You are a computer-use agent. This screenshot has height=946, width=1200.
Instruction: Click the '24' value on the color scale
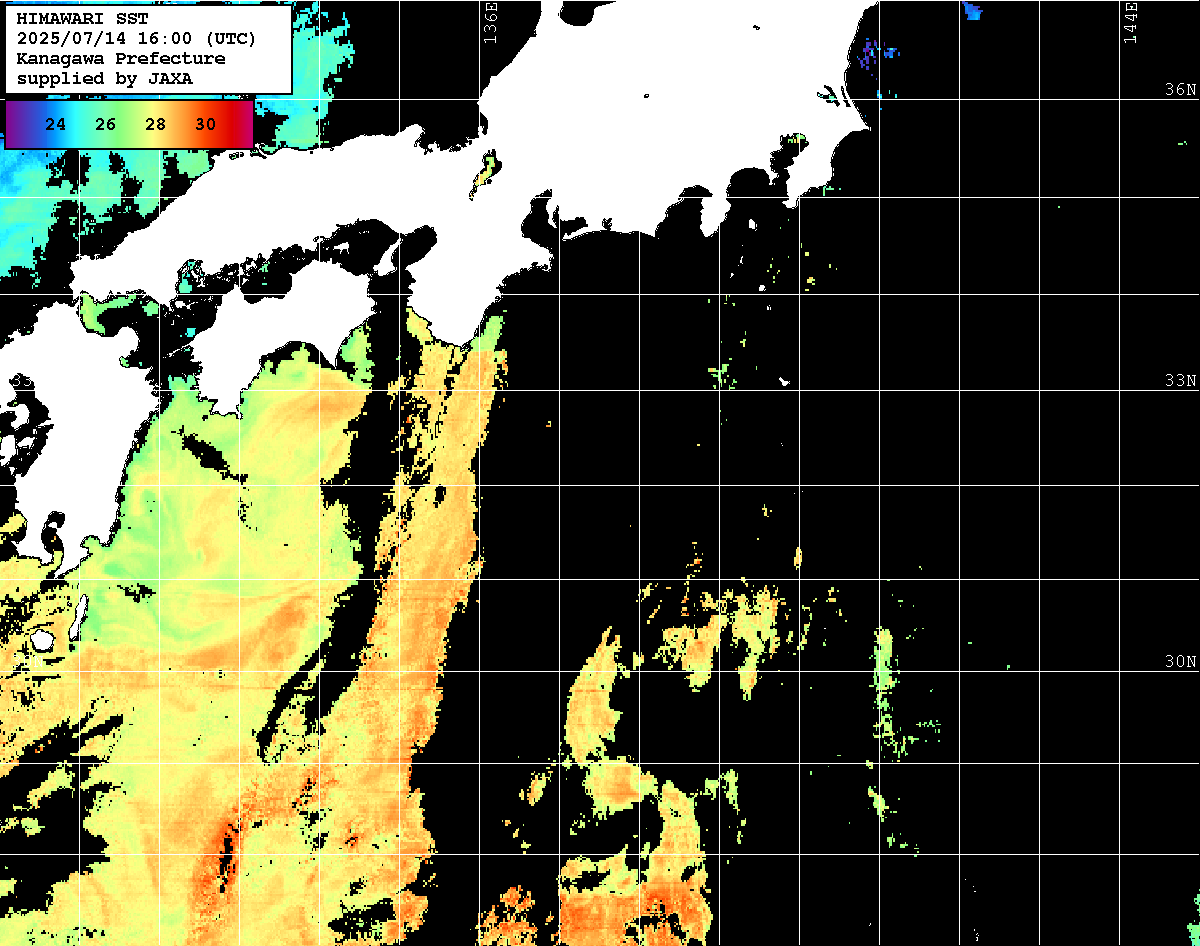56,125
